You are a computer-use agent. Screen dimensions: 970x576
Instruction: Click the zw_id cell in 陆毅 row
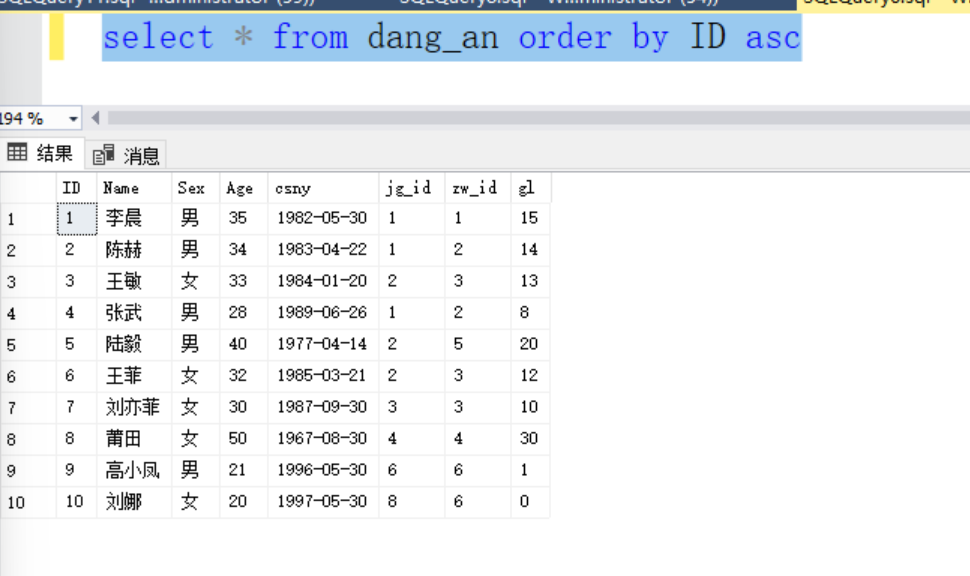[x=478, y=345]
